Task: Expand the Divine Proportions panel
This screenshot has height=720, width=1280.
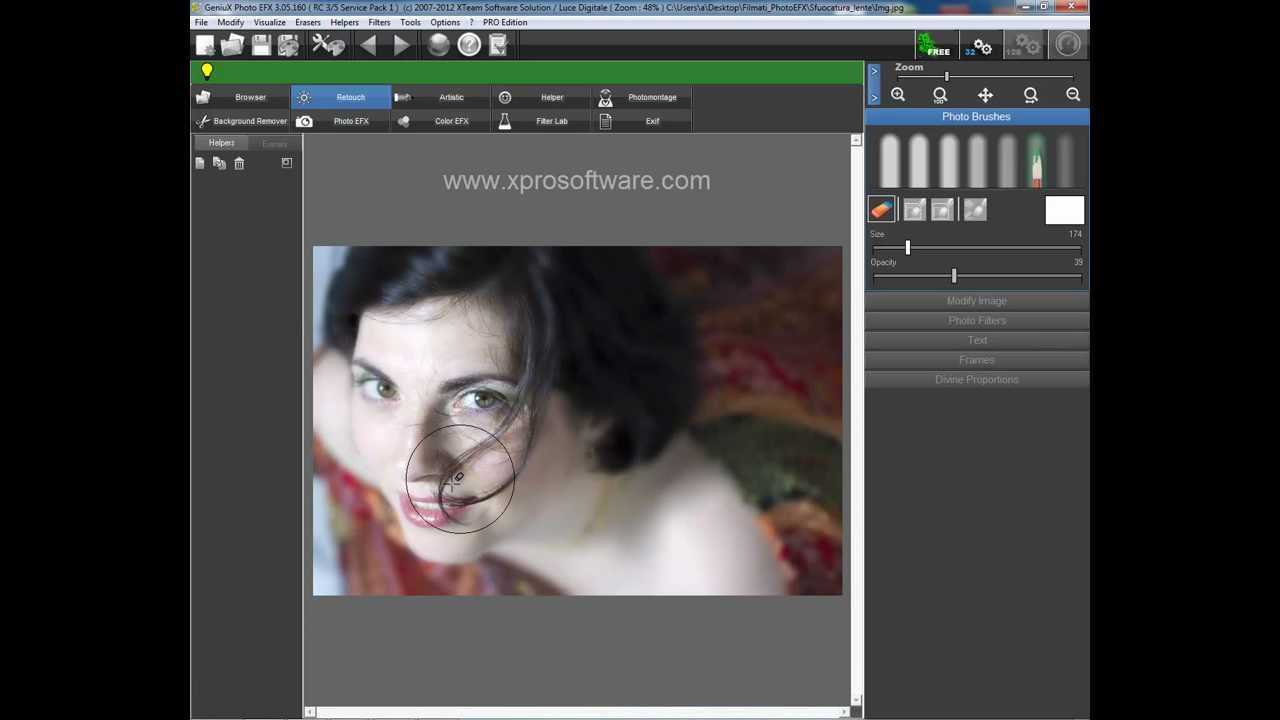Action: tap(977, 380)
